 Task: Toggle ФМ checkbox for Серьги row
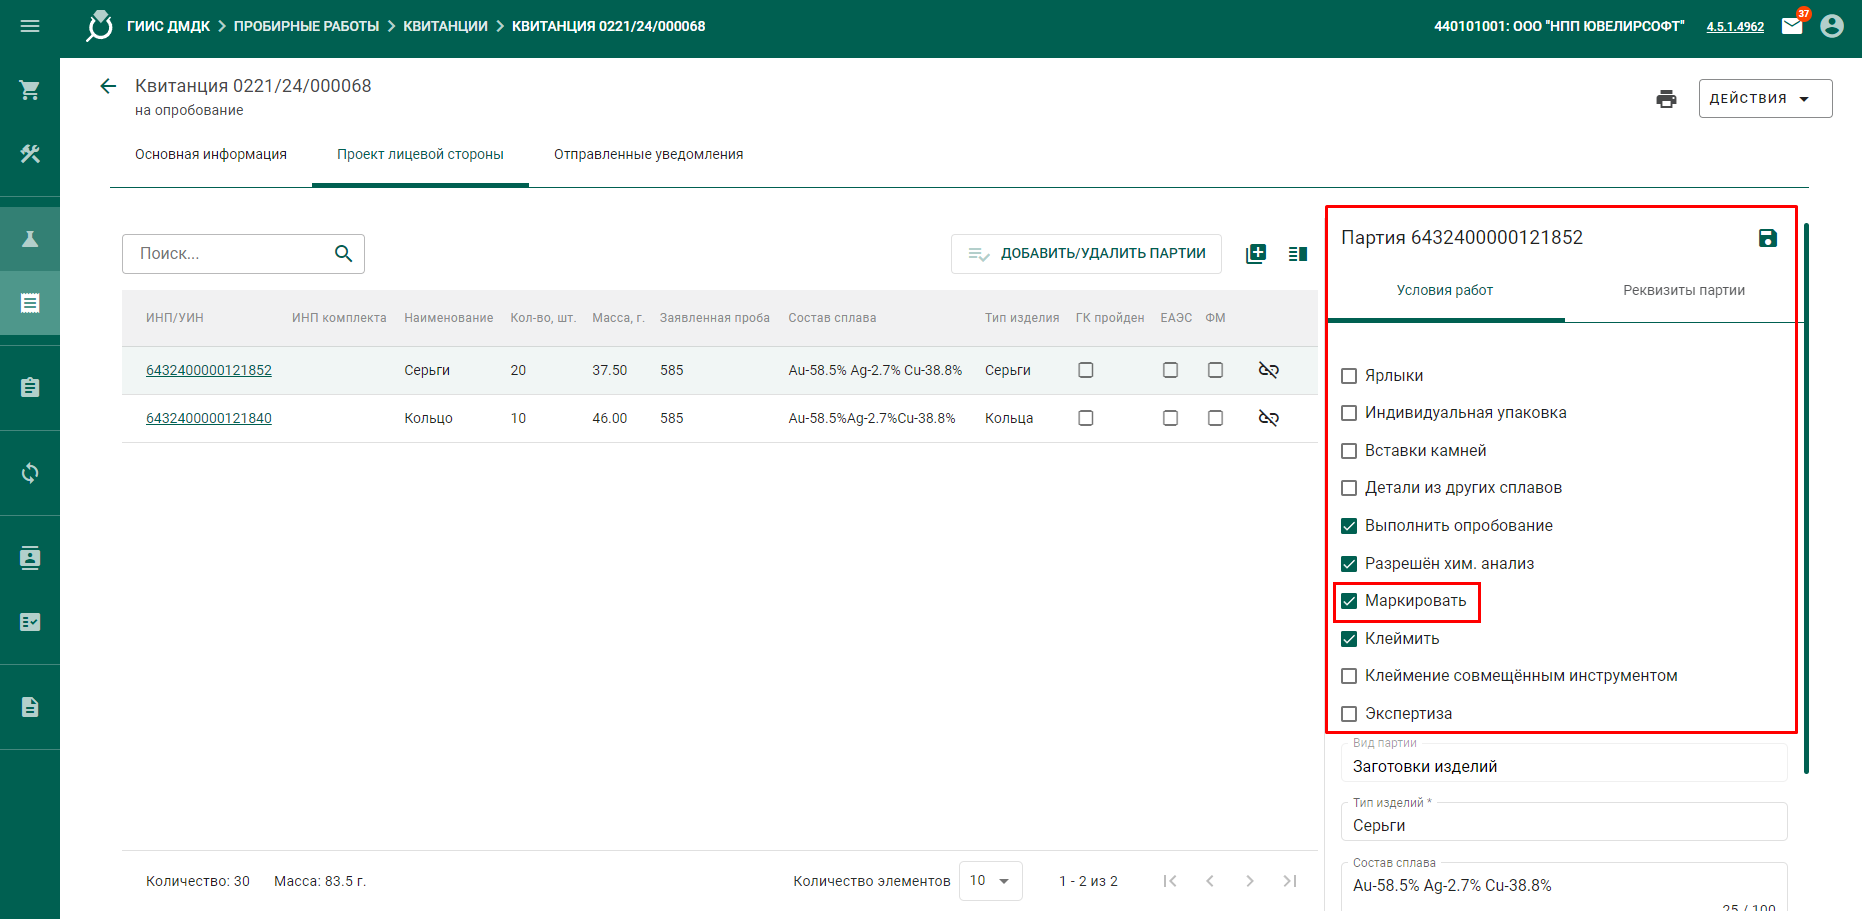[1215, 370]
